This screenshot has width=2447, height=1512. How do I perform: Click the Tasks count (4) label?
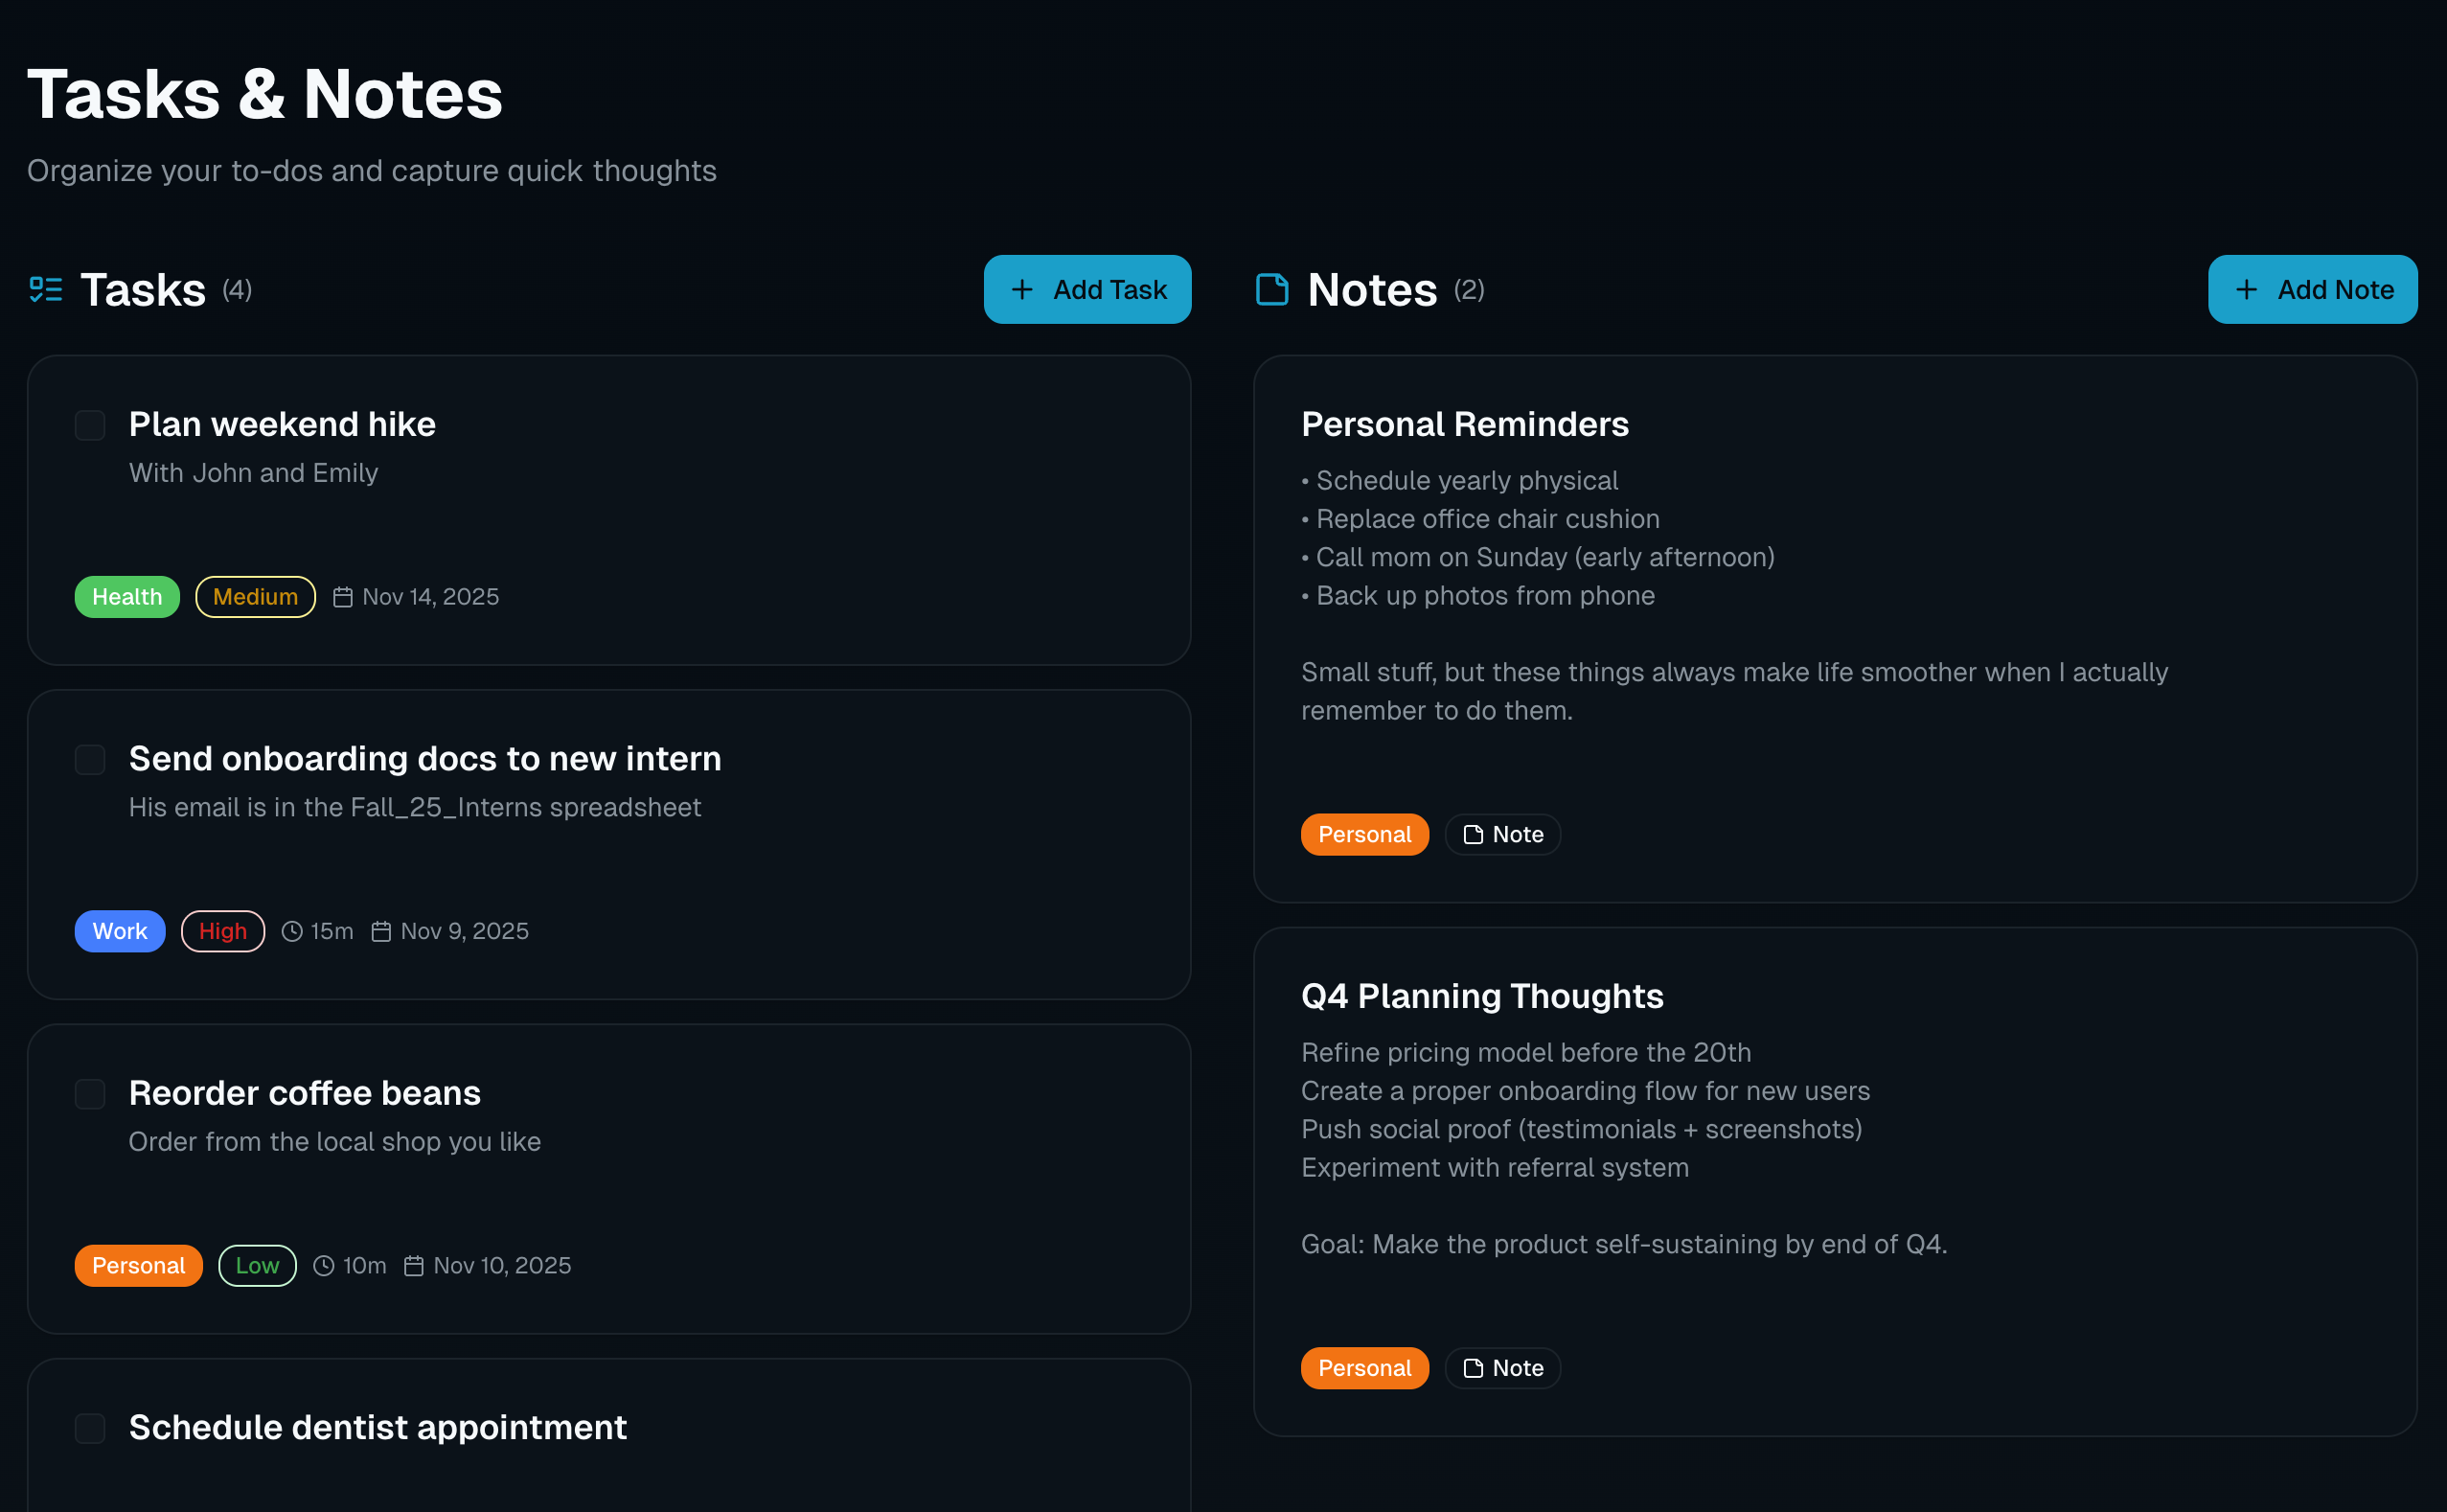[x=237, y=290]
